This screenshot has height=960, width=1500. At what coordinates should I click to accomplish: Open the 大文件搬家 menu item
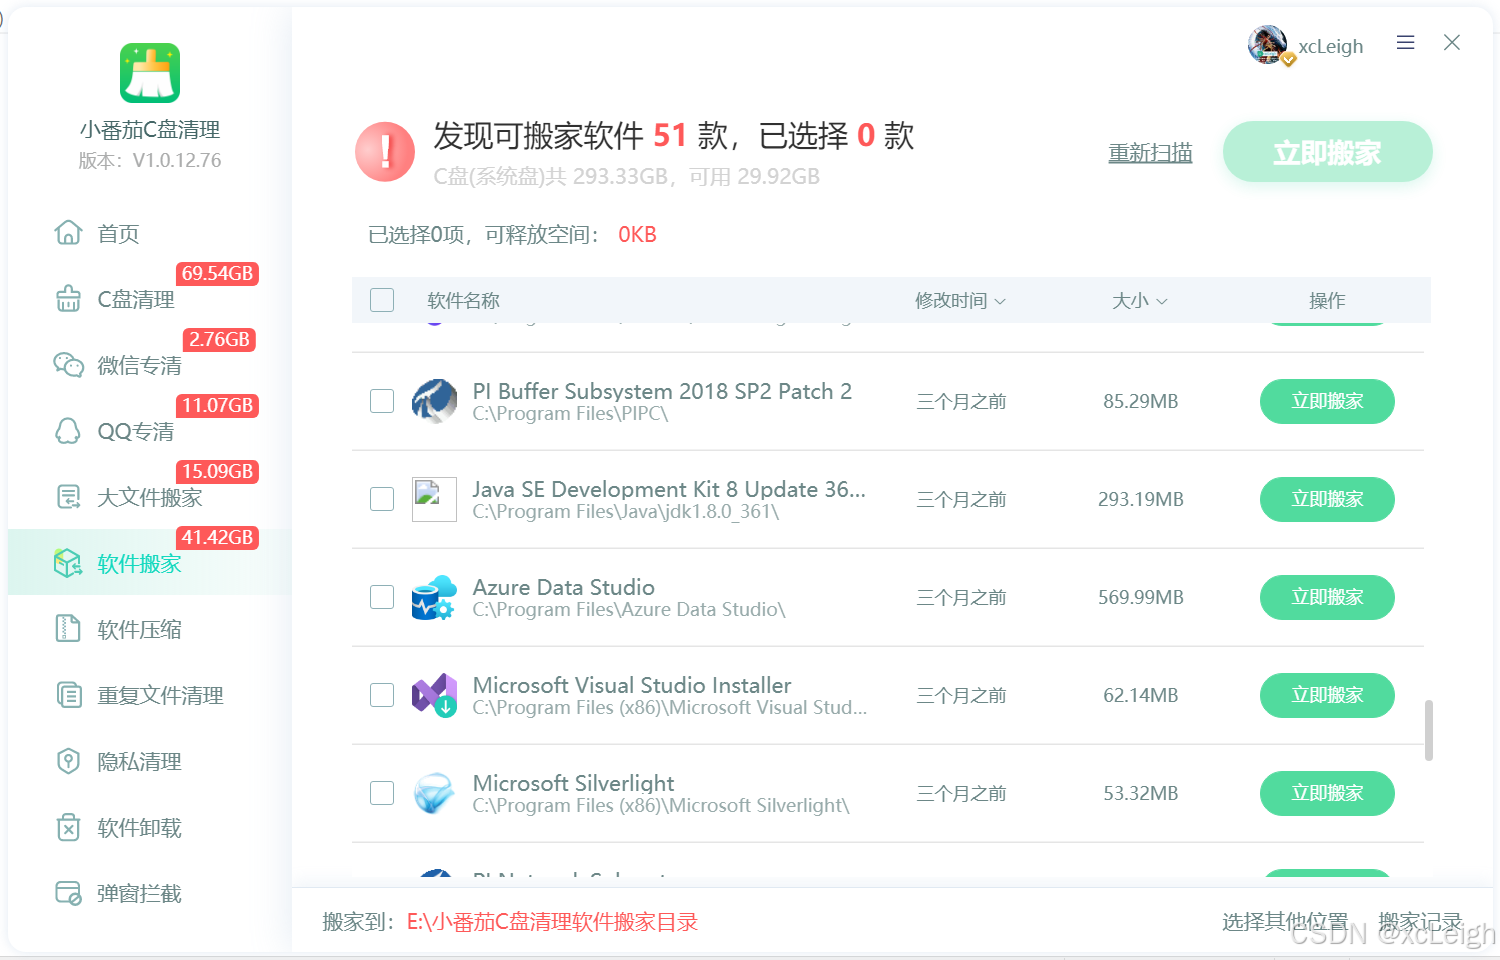pyautogui.click(x=149, y=497)
